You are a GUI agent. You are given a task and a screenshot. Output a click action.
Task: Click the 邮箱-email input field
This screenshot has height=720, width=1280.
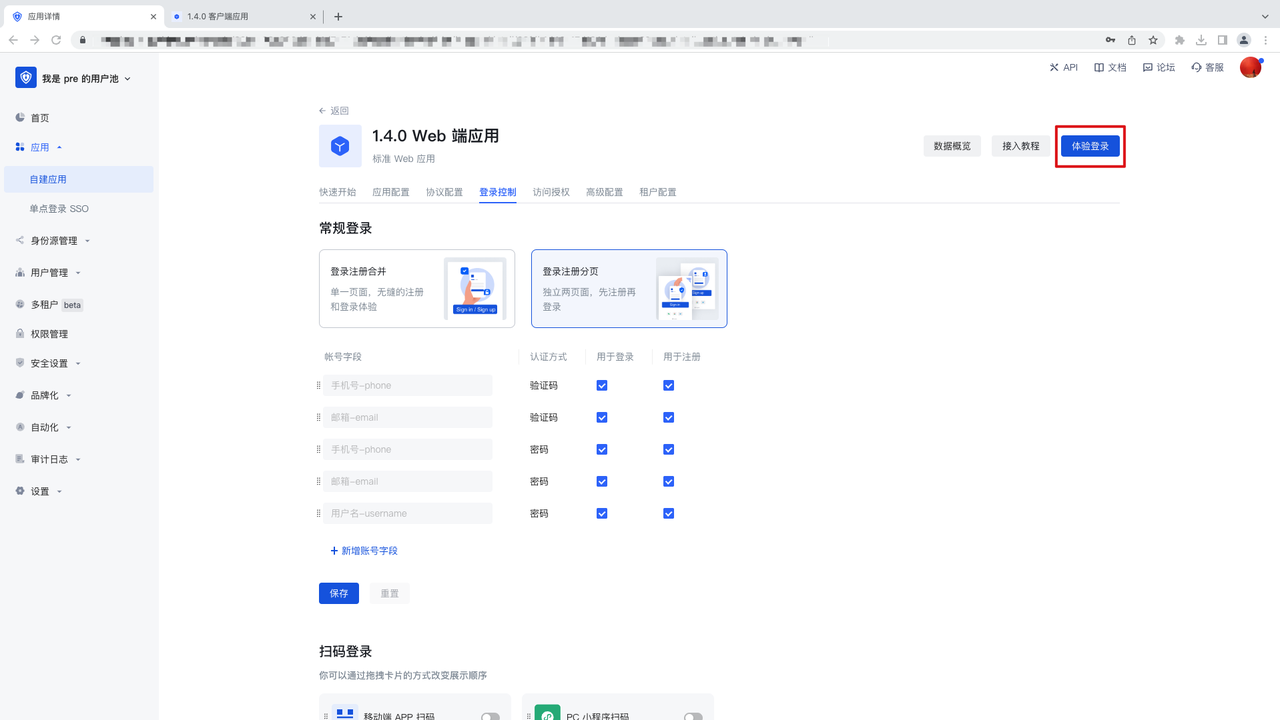pyautogui.click(x=407, y=417)
